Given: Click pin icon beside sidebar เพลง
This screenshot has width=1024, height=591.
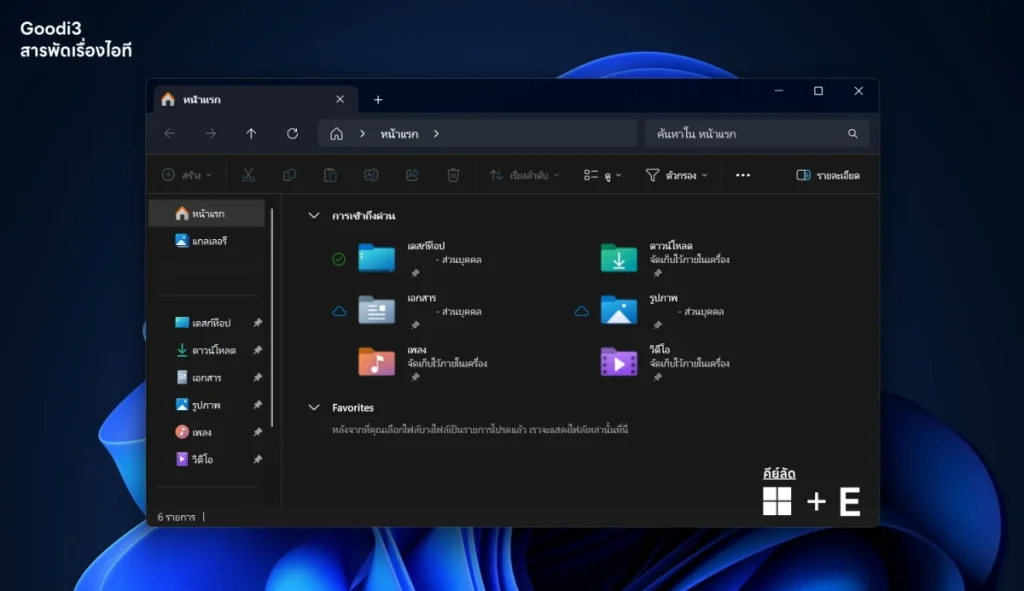Looking at the screenshot, I should (257, 432).
